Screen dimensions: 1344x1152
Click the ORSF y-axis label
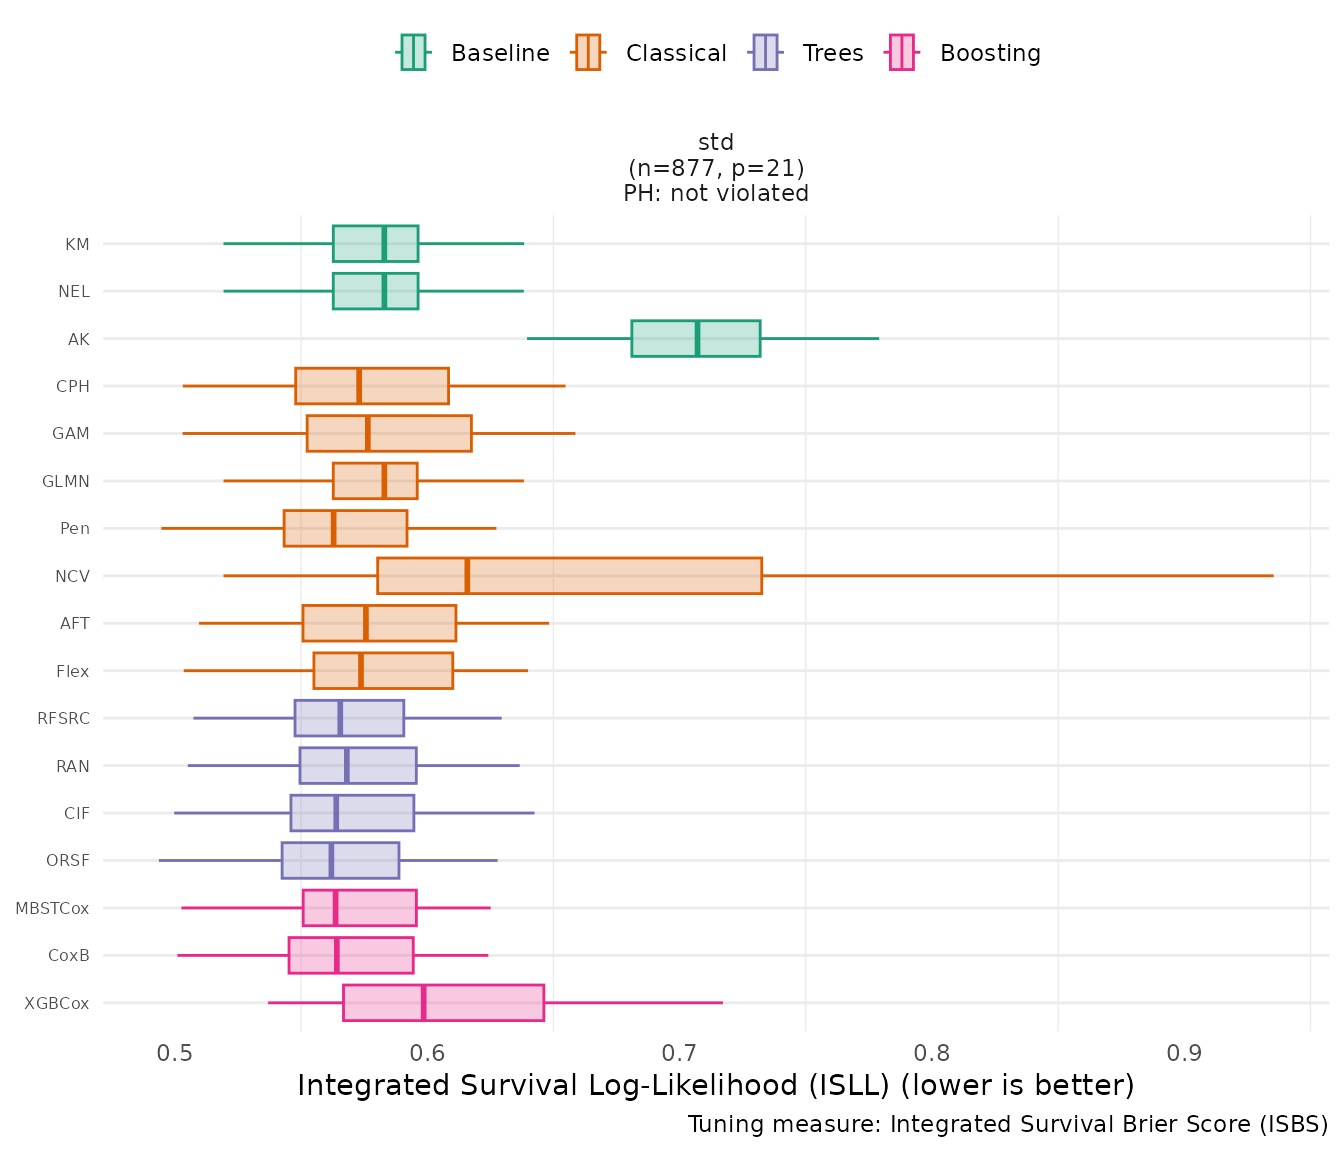tap(68, 860)
